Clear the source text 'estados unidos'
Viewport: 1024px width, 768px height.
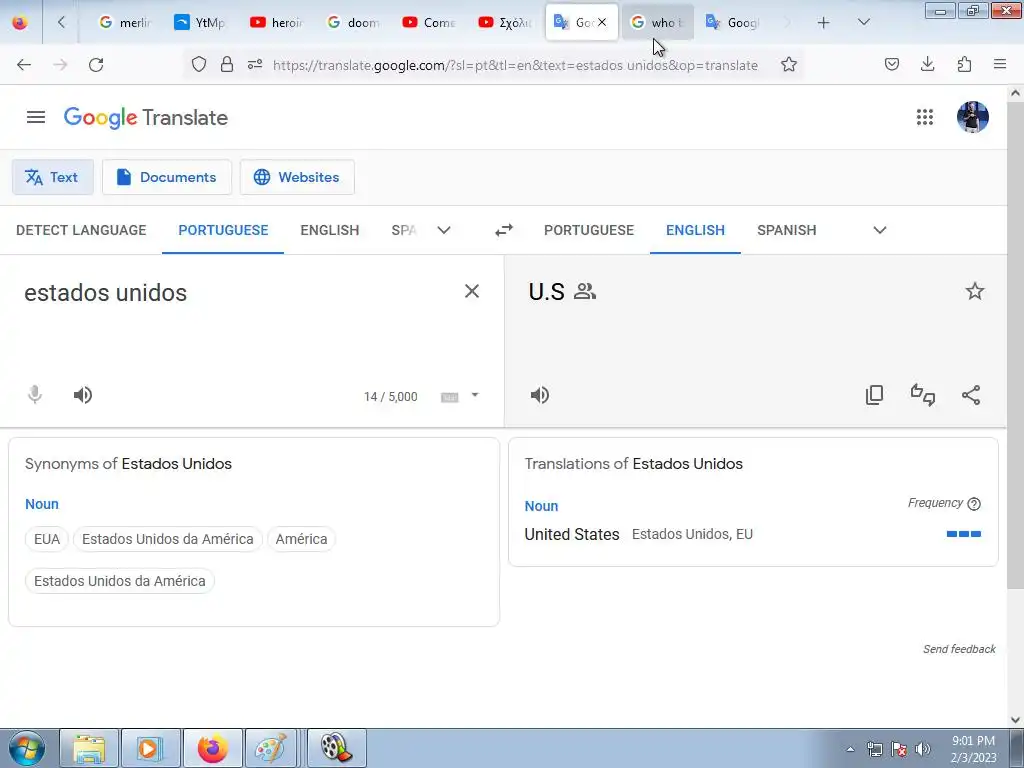click(472, 291)
